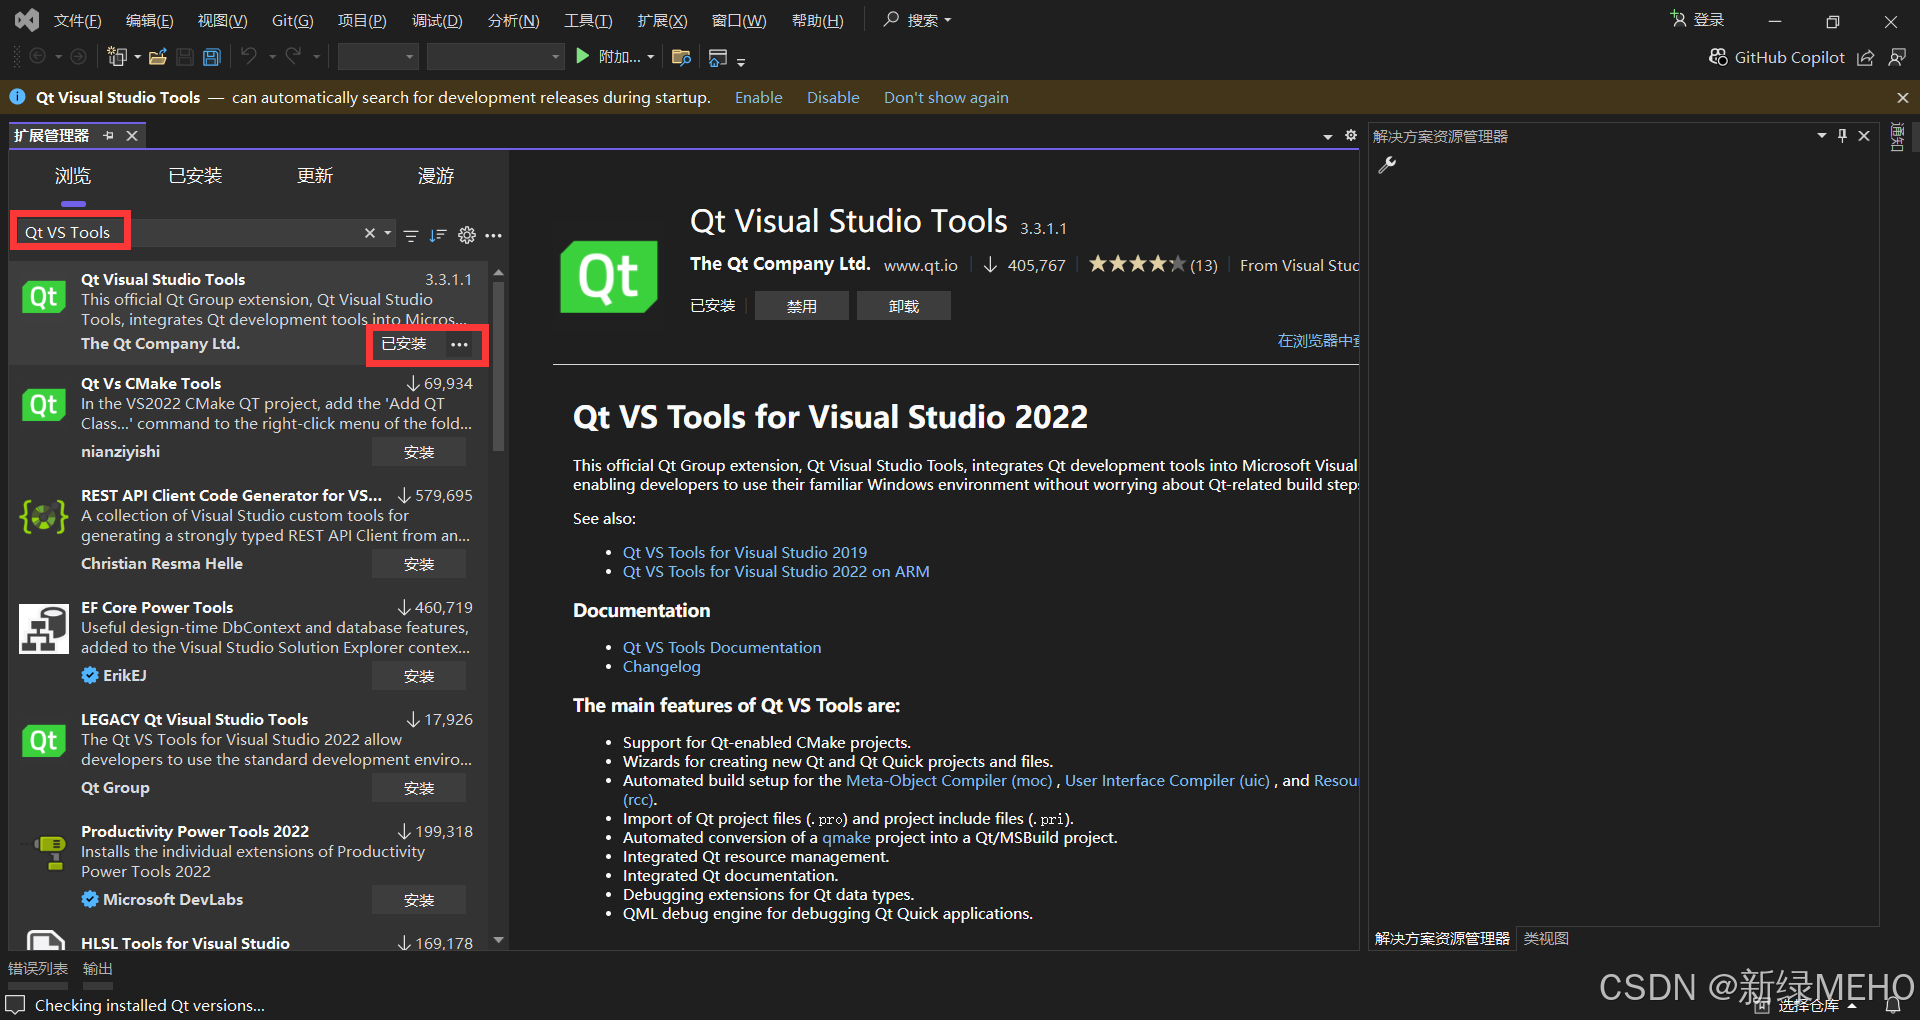Close the 扩展管理器 tab

[x=132, y=136]
